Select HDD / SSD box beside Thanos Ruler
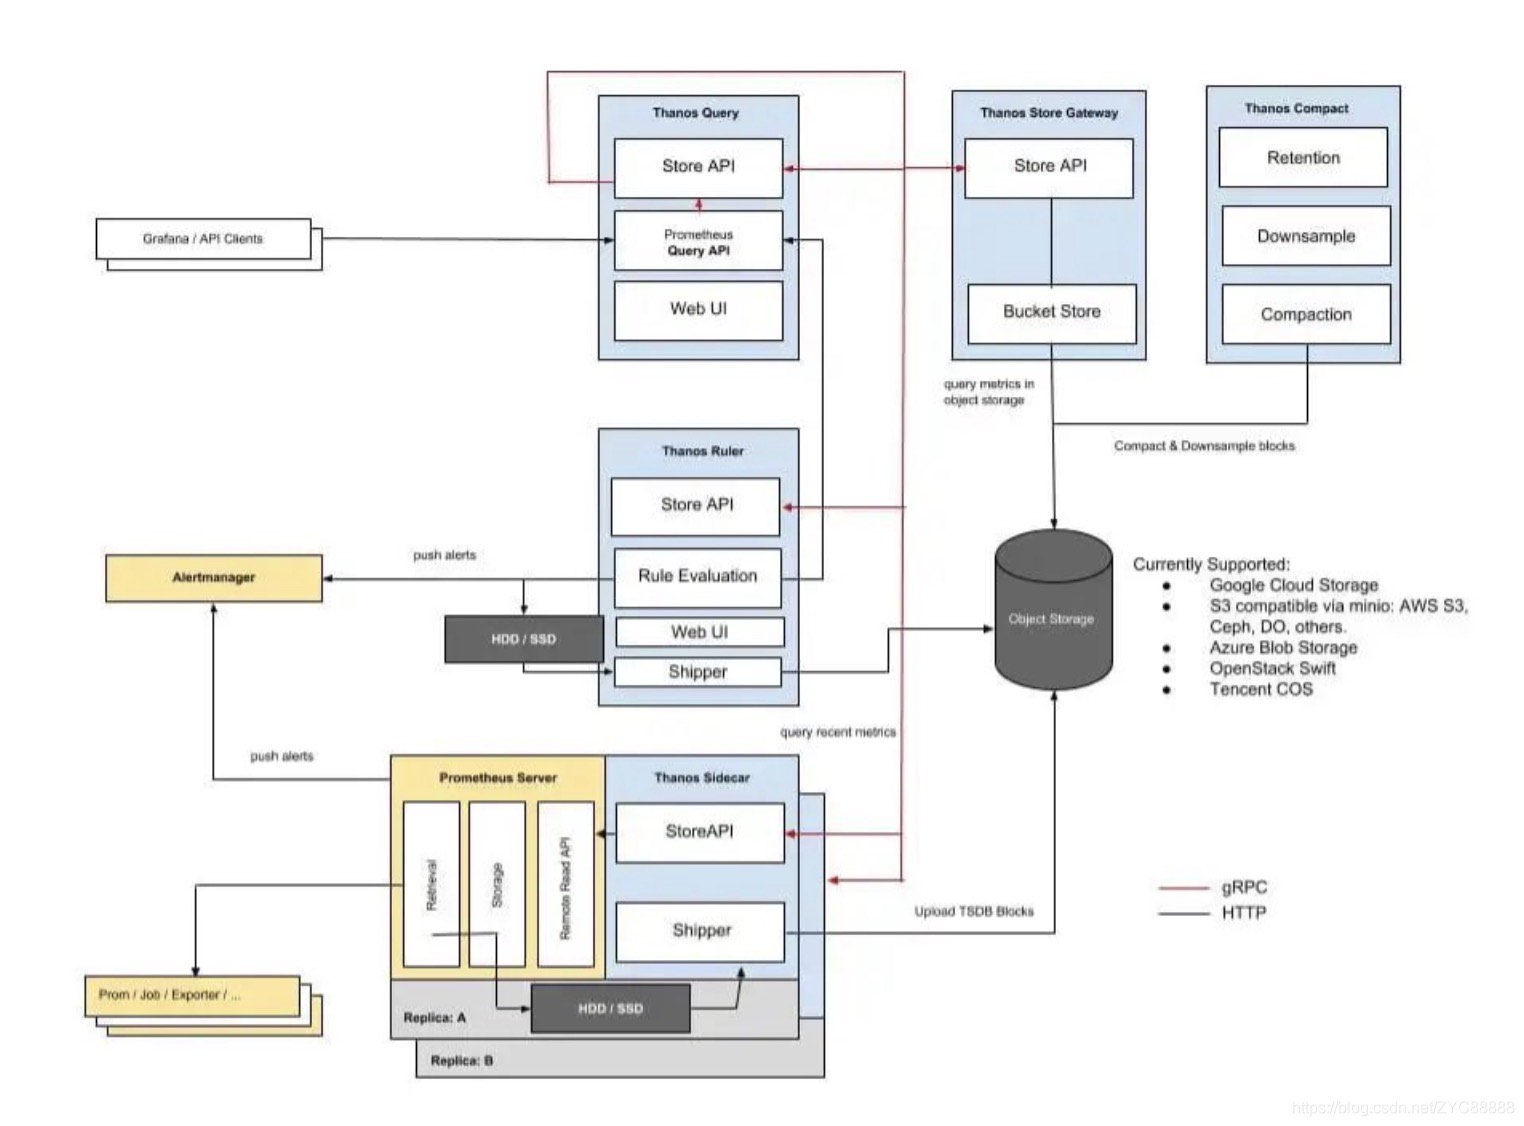1524x1126 pixels. click(524, 639)
